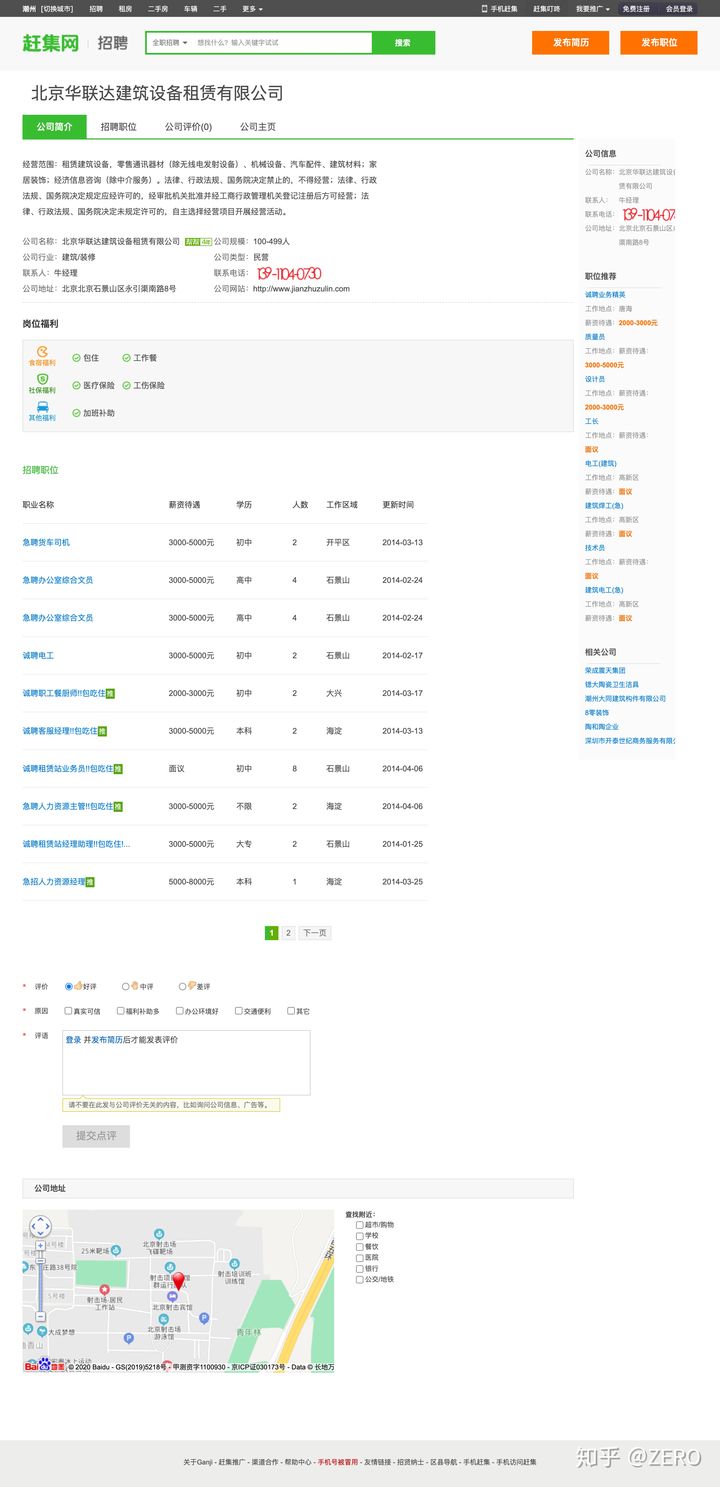The width and height of the screenshot is (720, 1487).
Task: Click the 登录 link in review box
Action: [x=73, y=1040]
